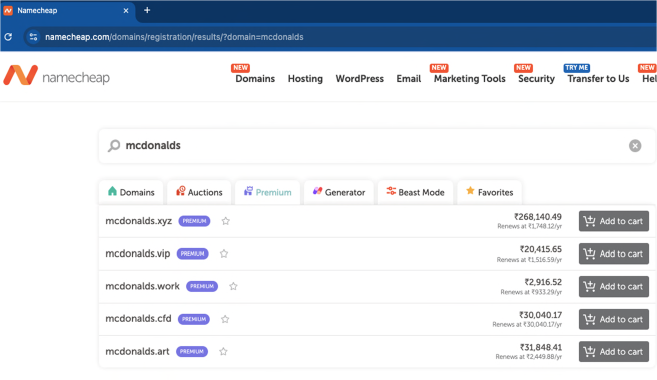The width and height of the screenshot is (657, 380).
Task: Favorite mcdonalds.work with star icon
Action: click(233, 286)
